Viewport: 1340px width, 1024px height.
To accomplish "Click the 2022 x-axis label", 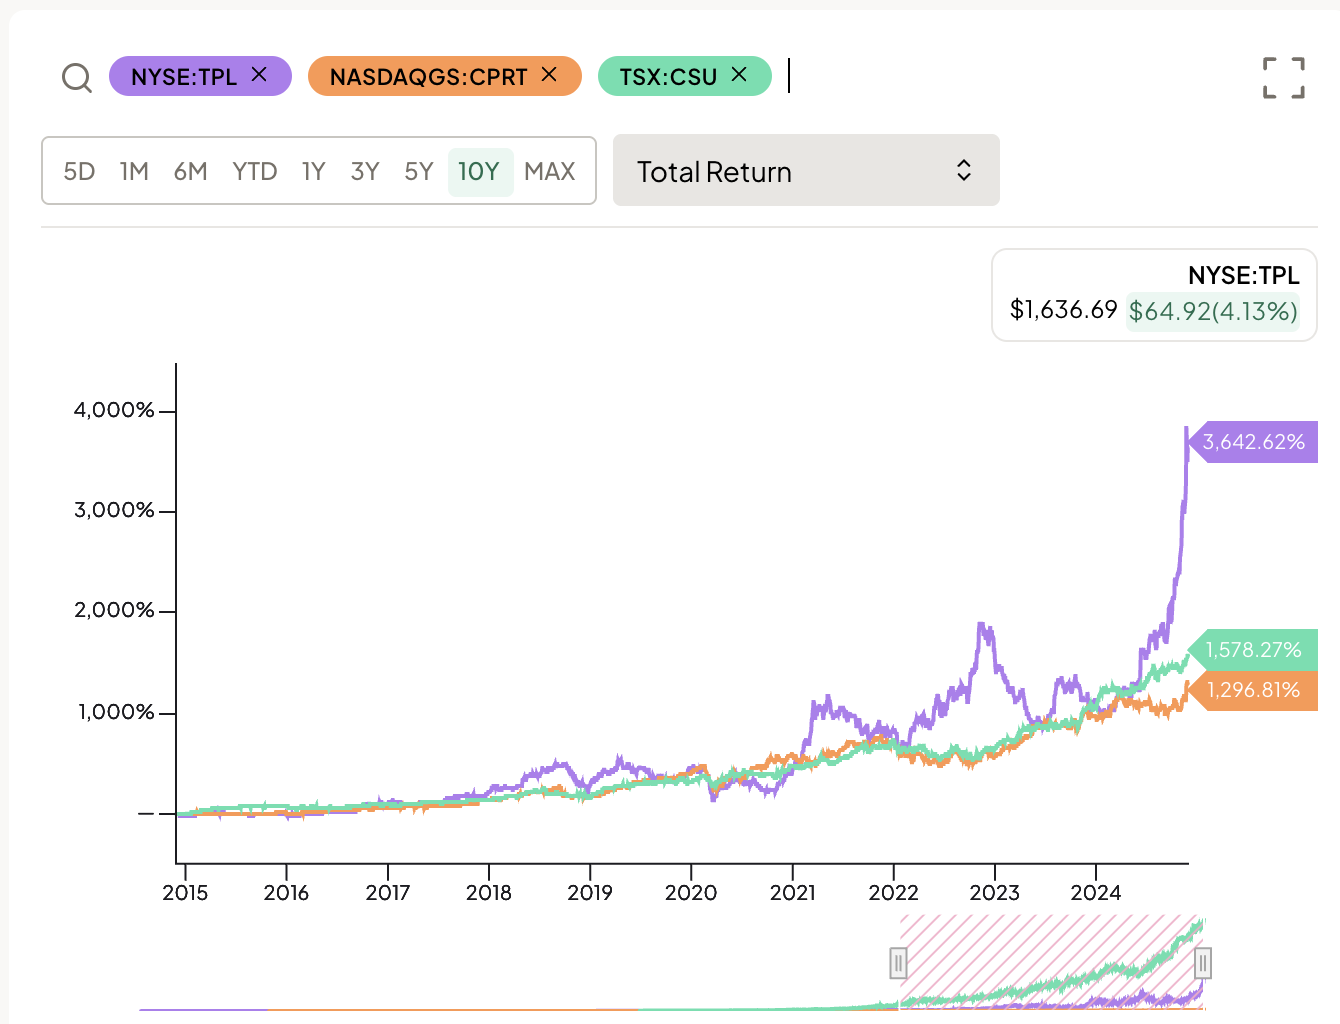I will point(894,893).
